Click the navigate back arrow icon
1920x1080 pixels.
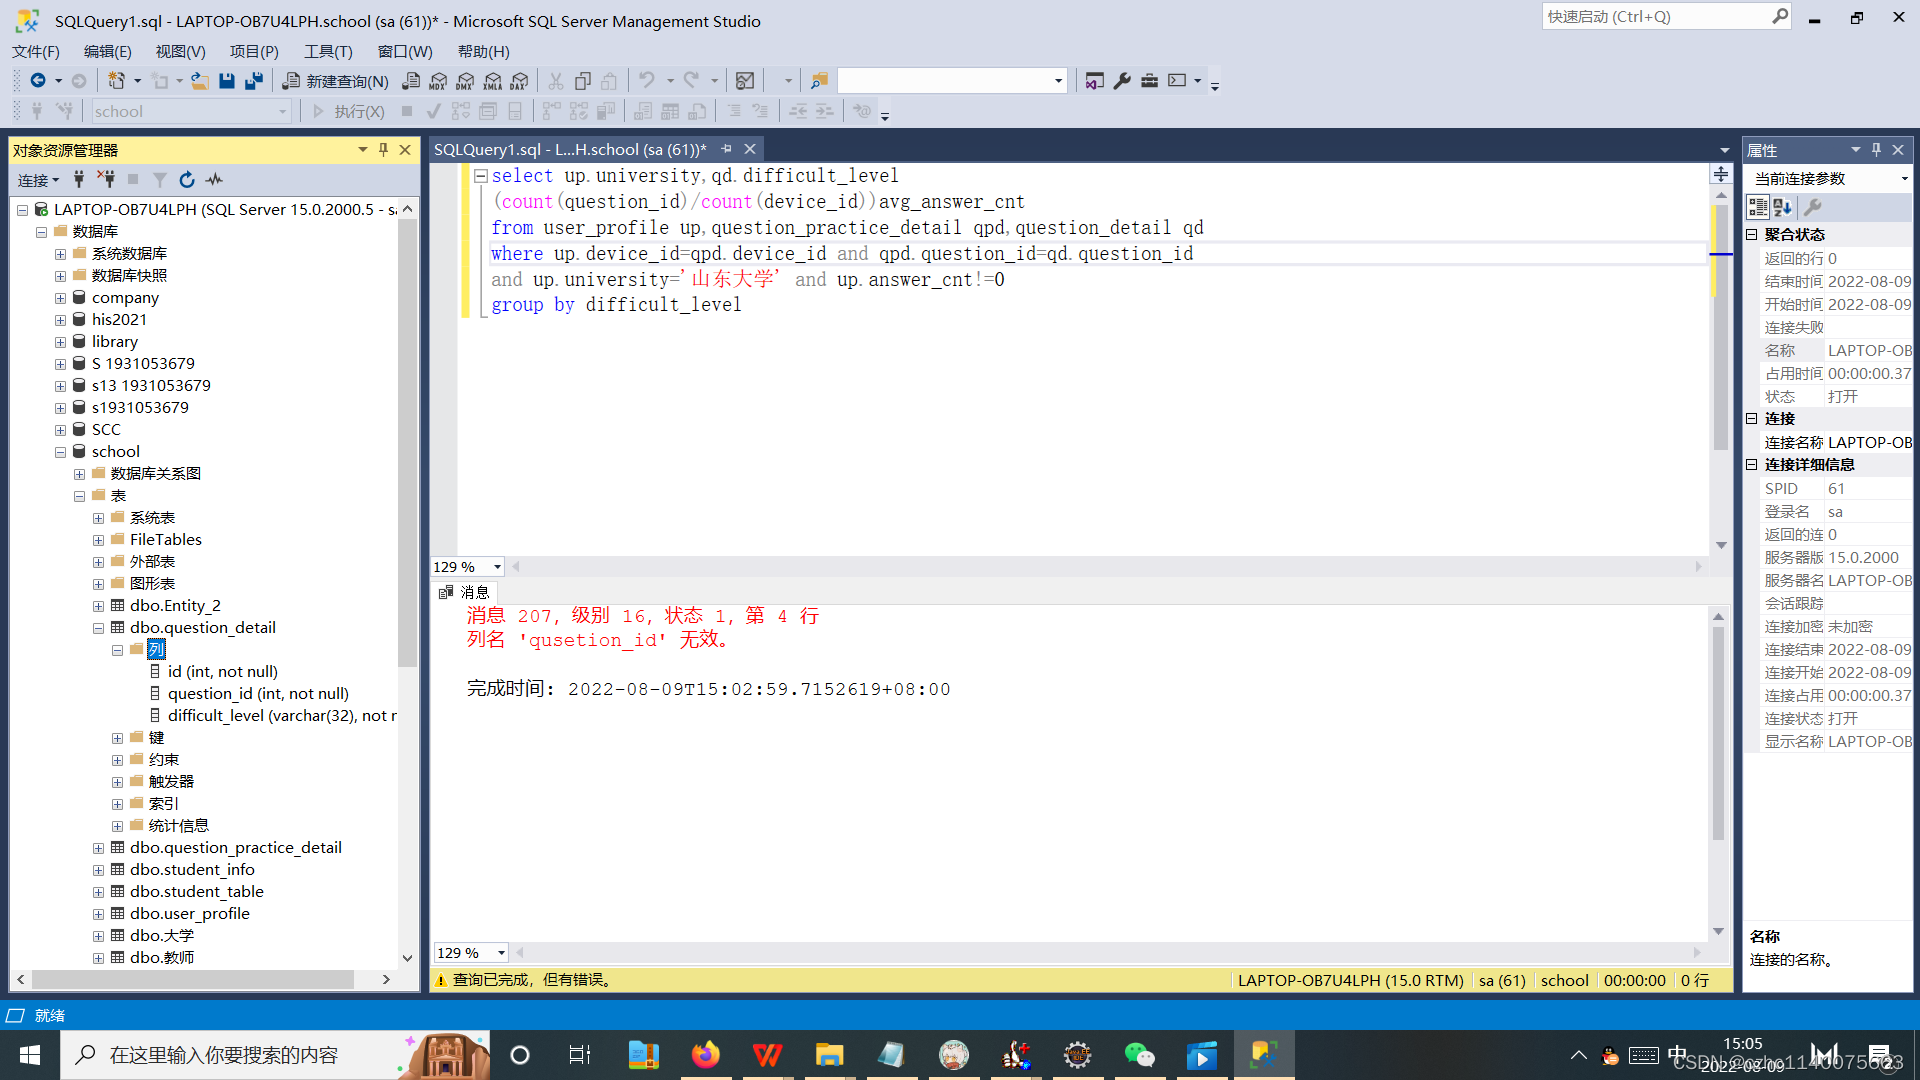coord(38,81)
